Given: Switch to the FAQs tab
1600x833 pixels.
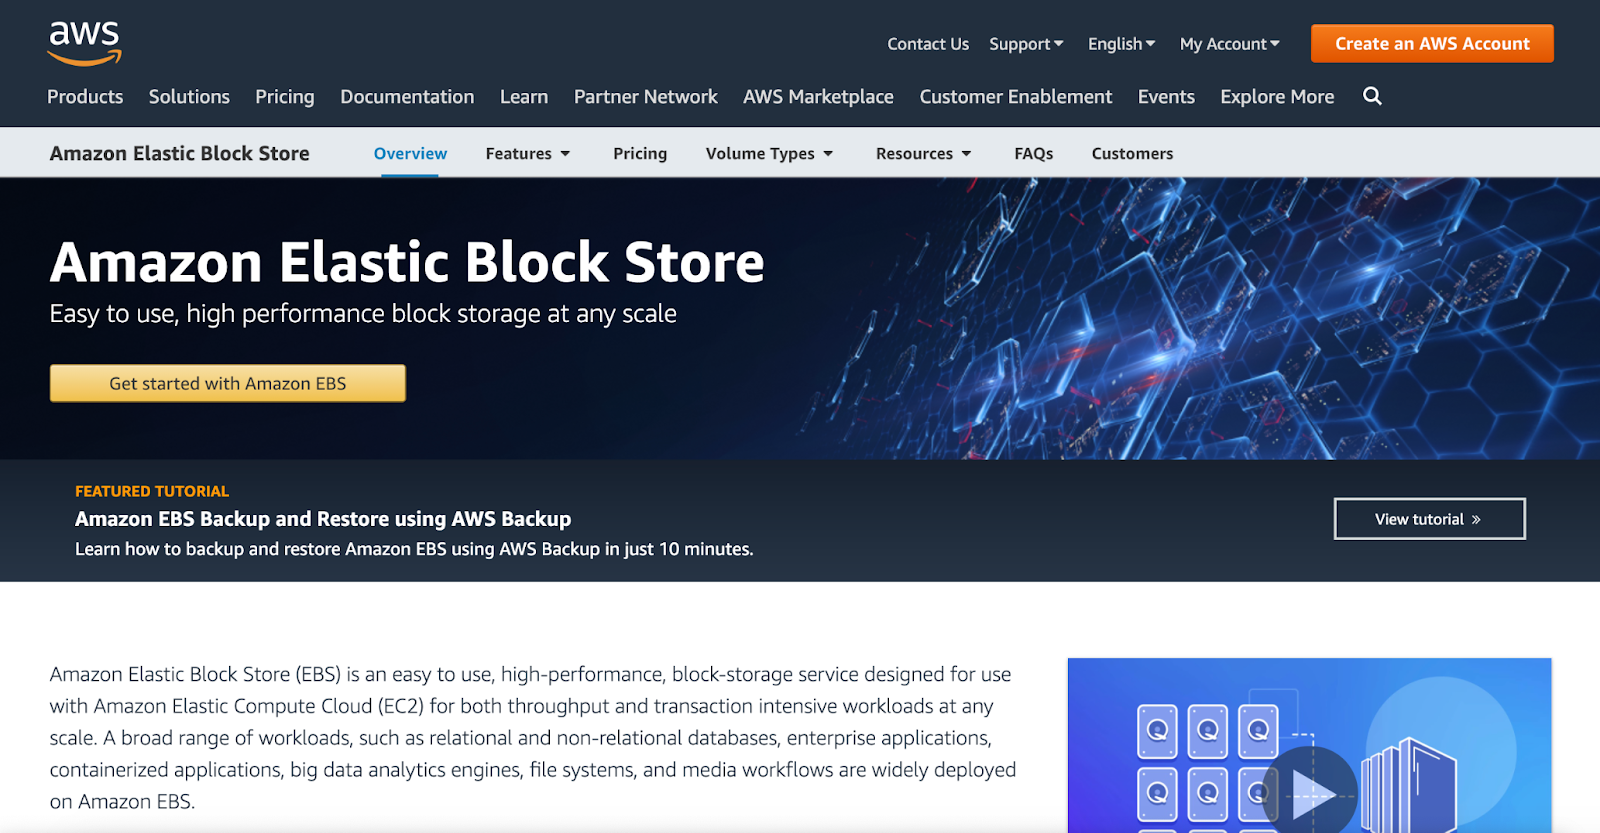Looking at the screenshot, I should pos(1034,153).
